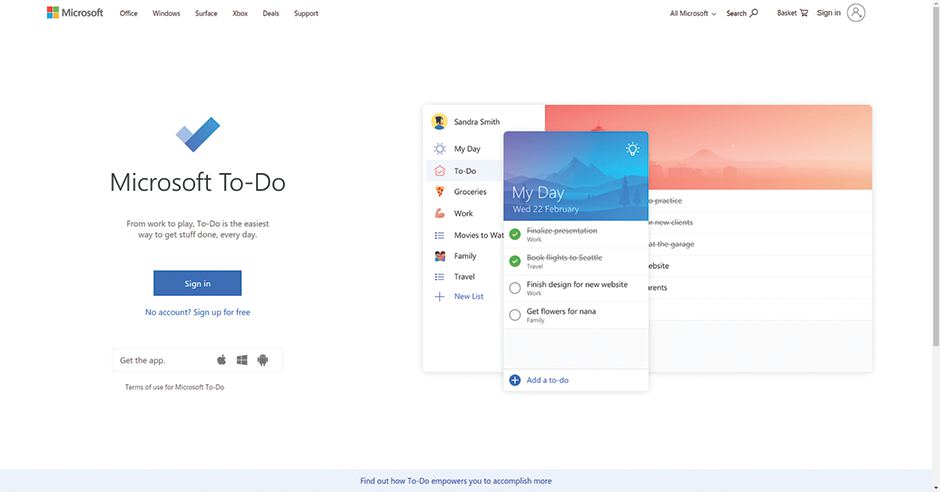The width and height of the screenshot is (940, 492).
Task: Open Terms of use for Microsoft To-Do
Action: click(x=174, y=387)
